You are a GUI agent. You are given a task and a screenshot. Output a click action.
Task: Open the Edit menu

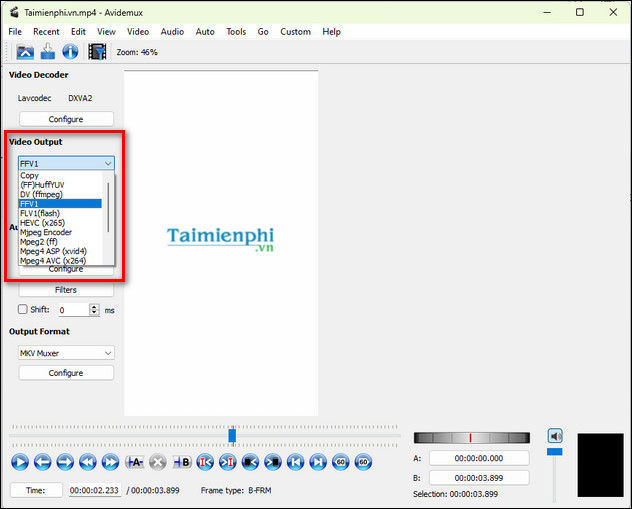coord(78,31)
